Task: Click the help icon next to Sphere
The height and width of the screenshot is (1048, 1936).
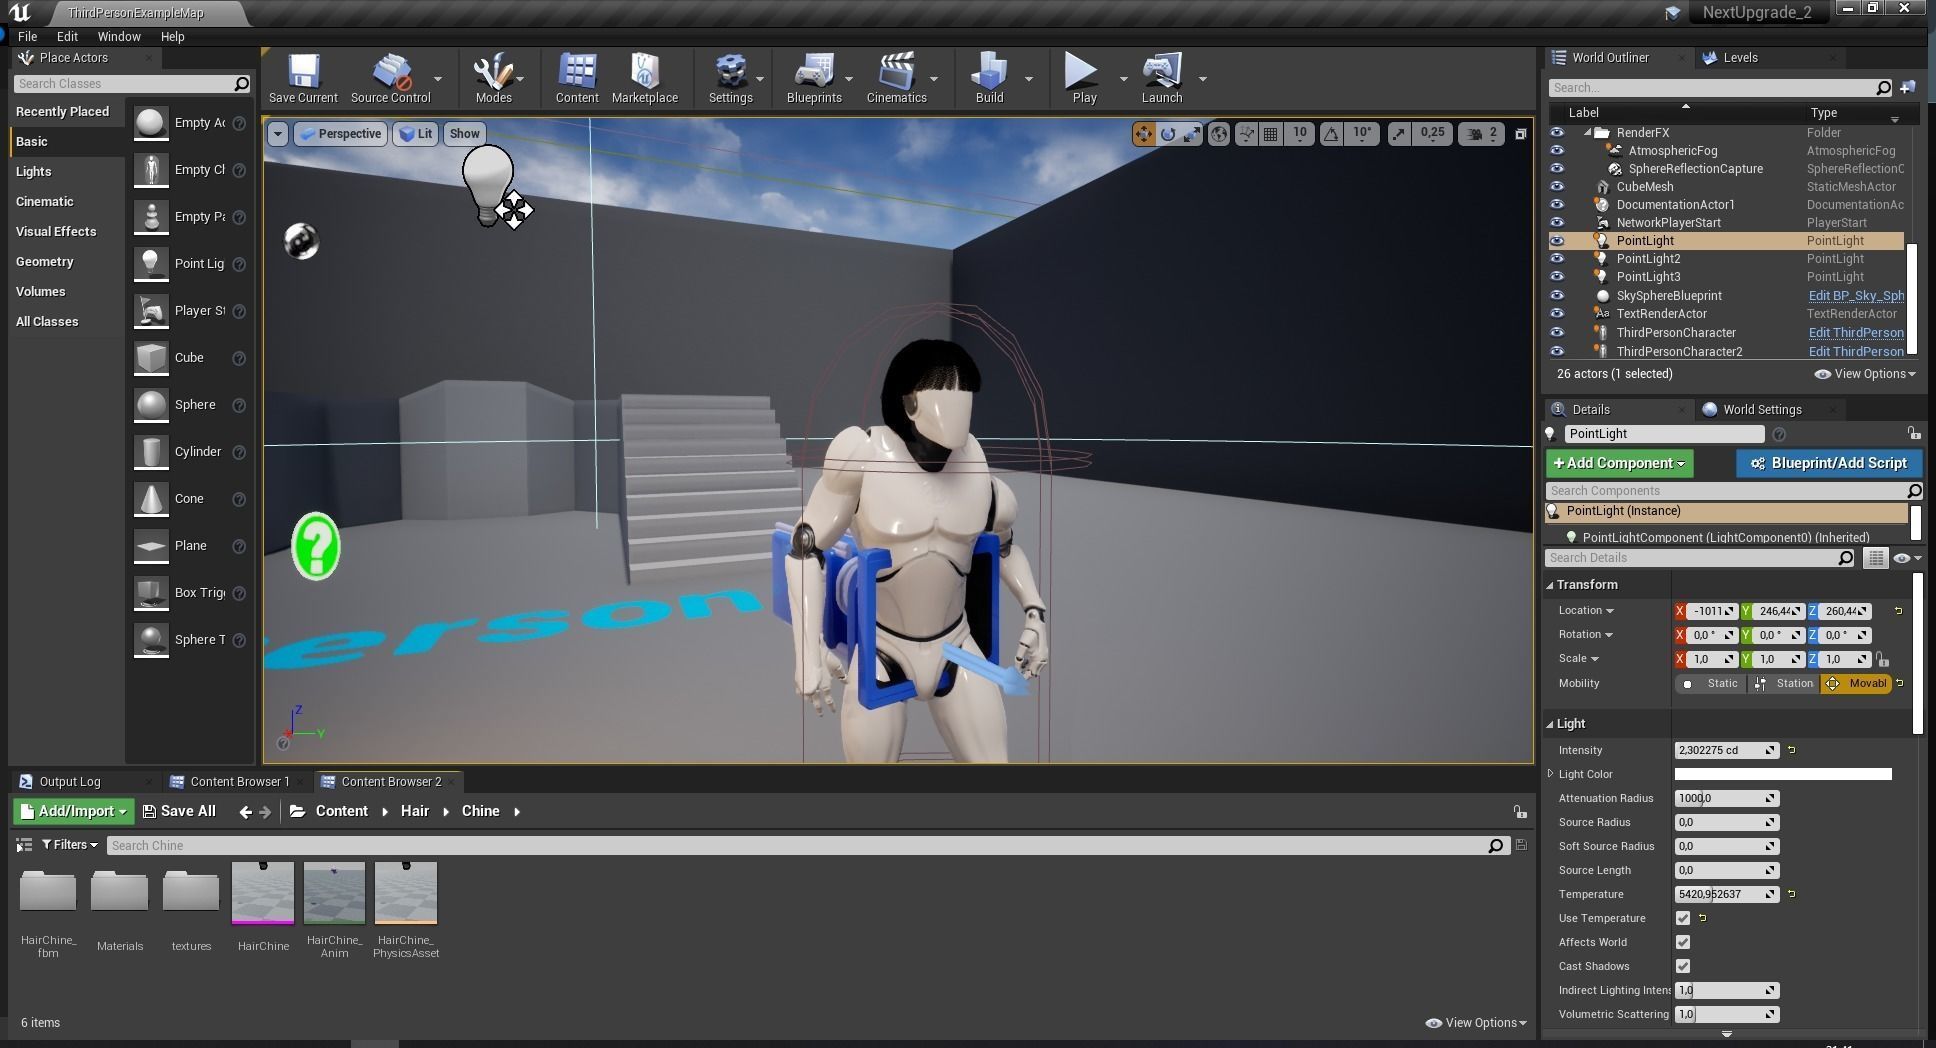Action: pyautogui.click(x=239, y=405)
